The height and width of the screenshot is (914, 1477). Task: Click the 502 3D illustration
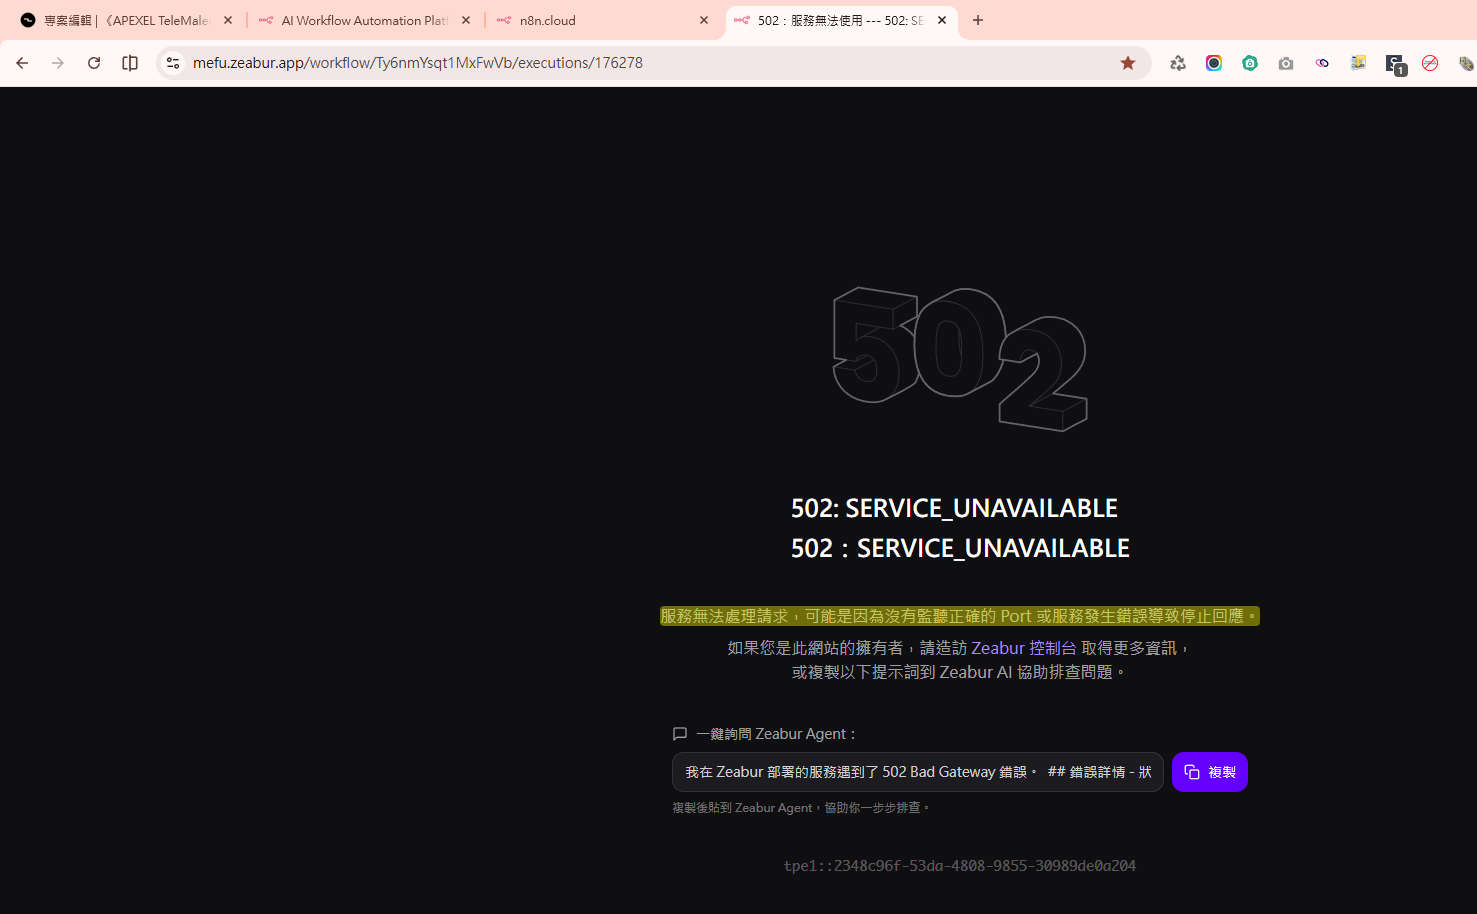pos(960,359)
